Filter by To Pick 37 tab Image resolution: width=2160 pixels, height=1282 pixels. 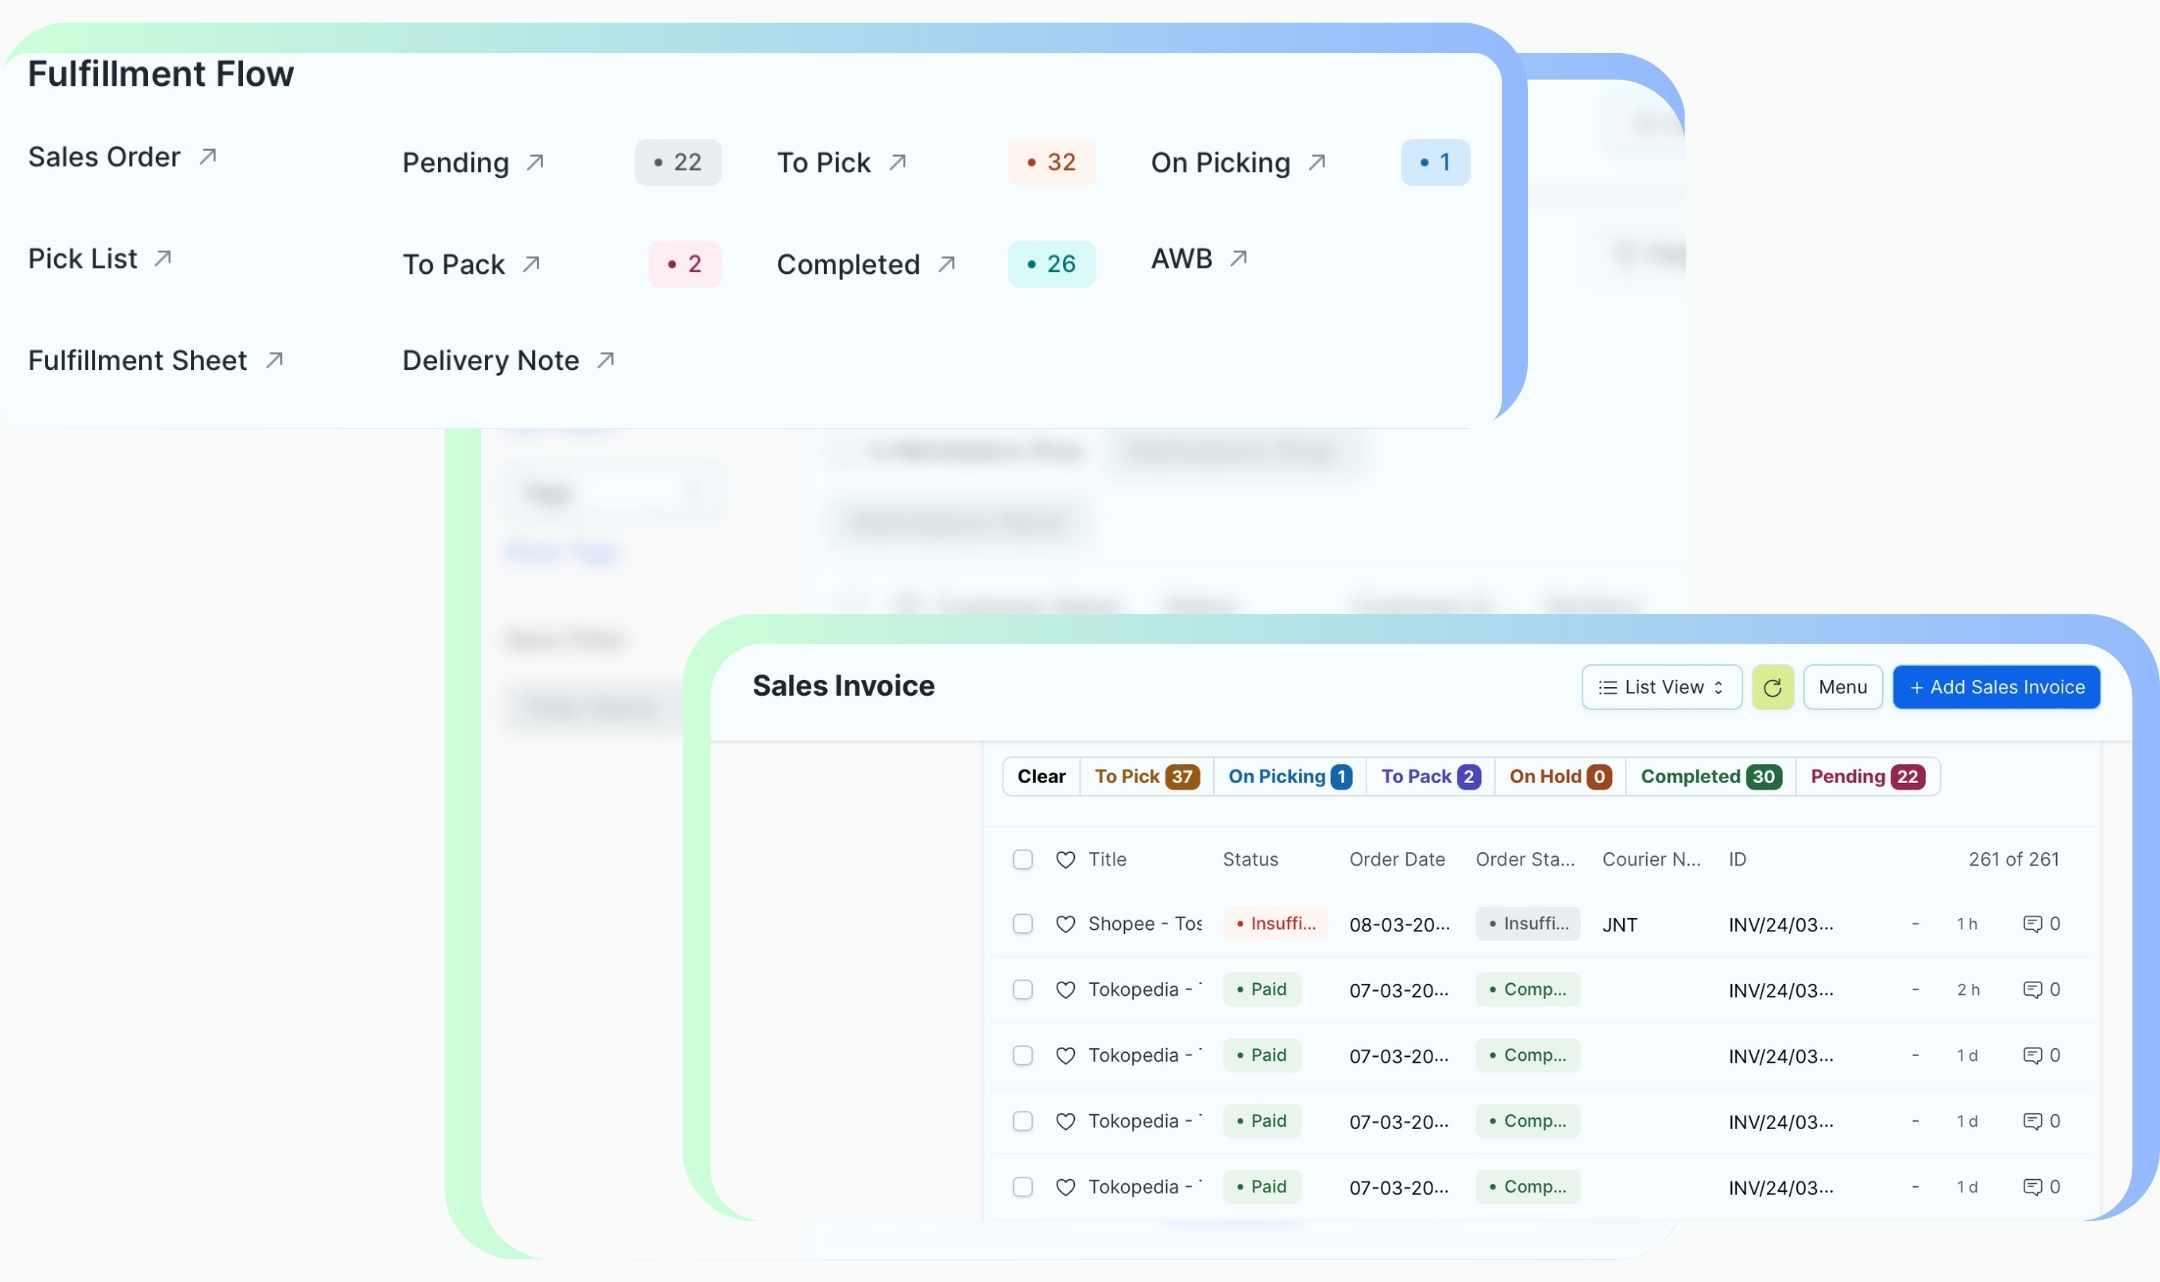(1146, 777)
